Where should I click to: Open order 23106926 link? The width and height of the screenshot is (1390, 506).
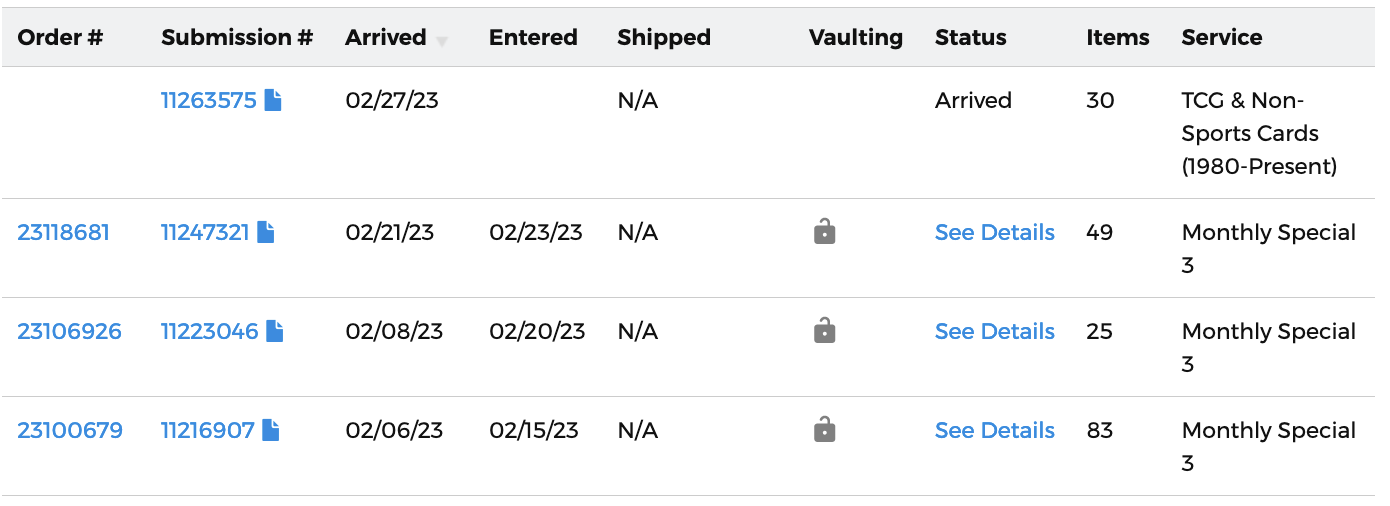coord(69,331)
